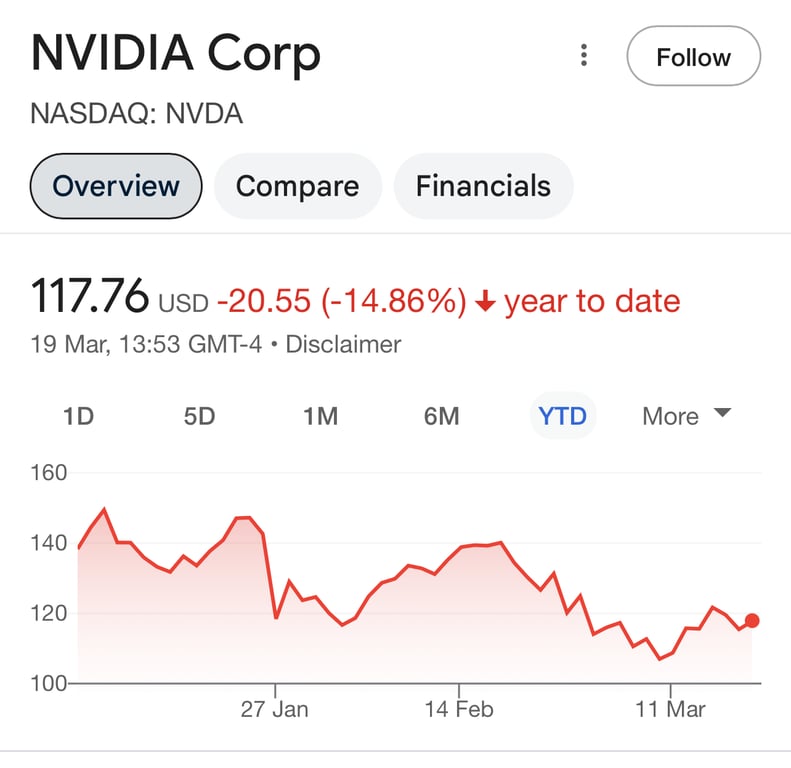791x768 pixels.
Task: Click the 27 Jan date label
Action: click(x=275, y=710)
